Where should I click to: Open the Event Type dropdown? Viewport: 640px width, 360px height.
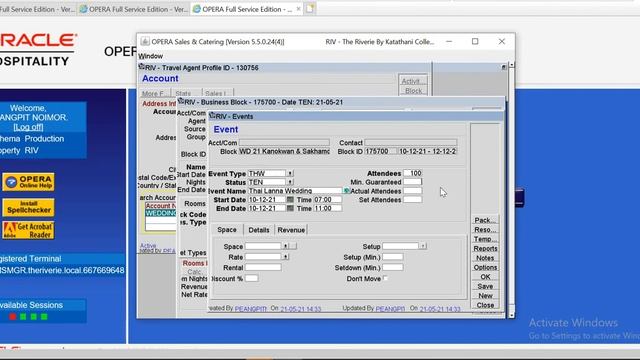pyautogui.click(x=290, y=173)
